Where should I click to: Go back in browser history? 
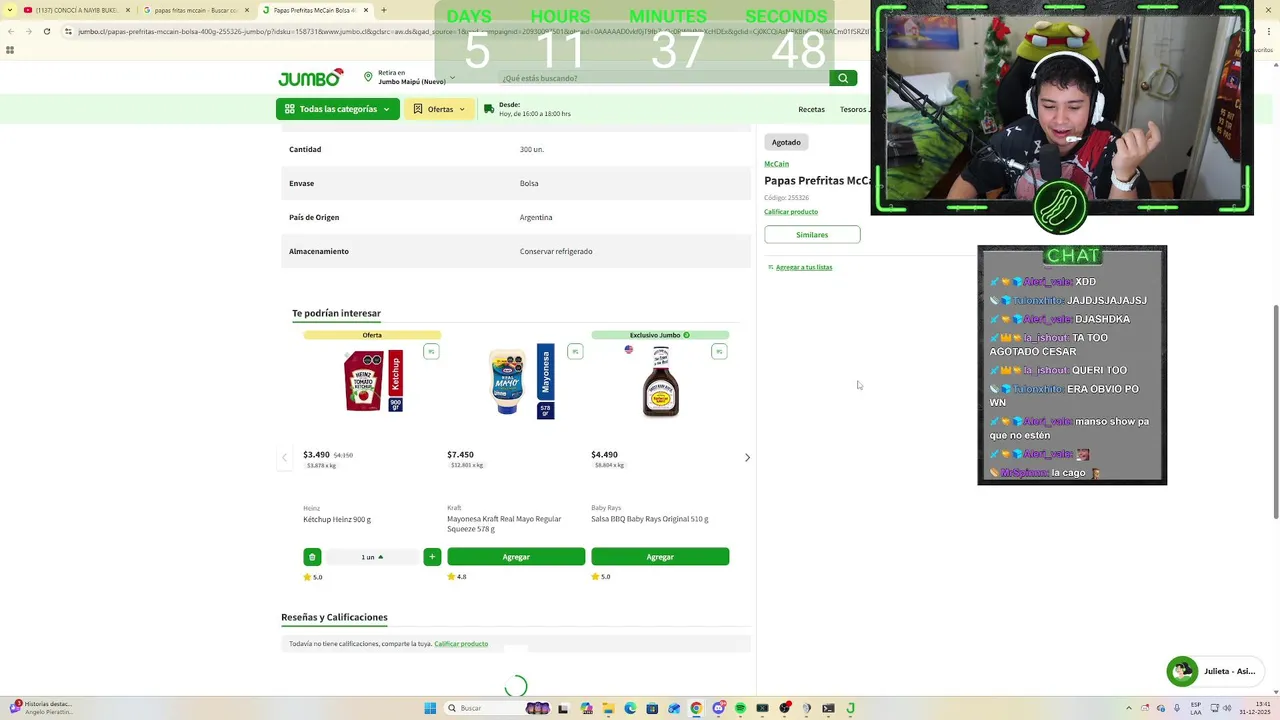pos(10,31)
